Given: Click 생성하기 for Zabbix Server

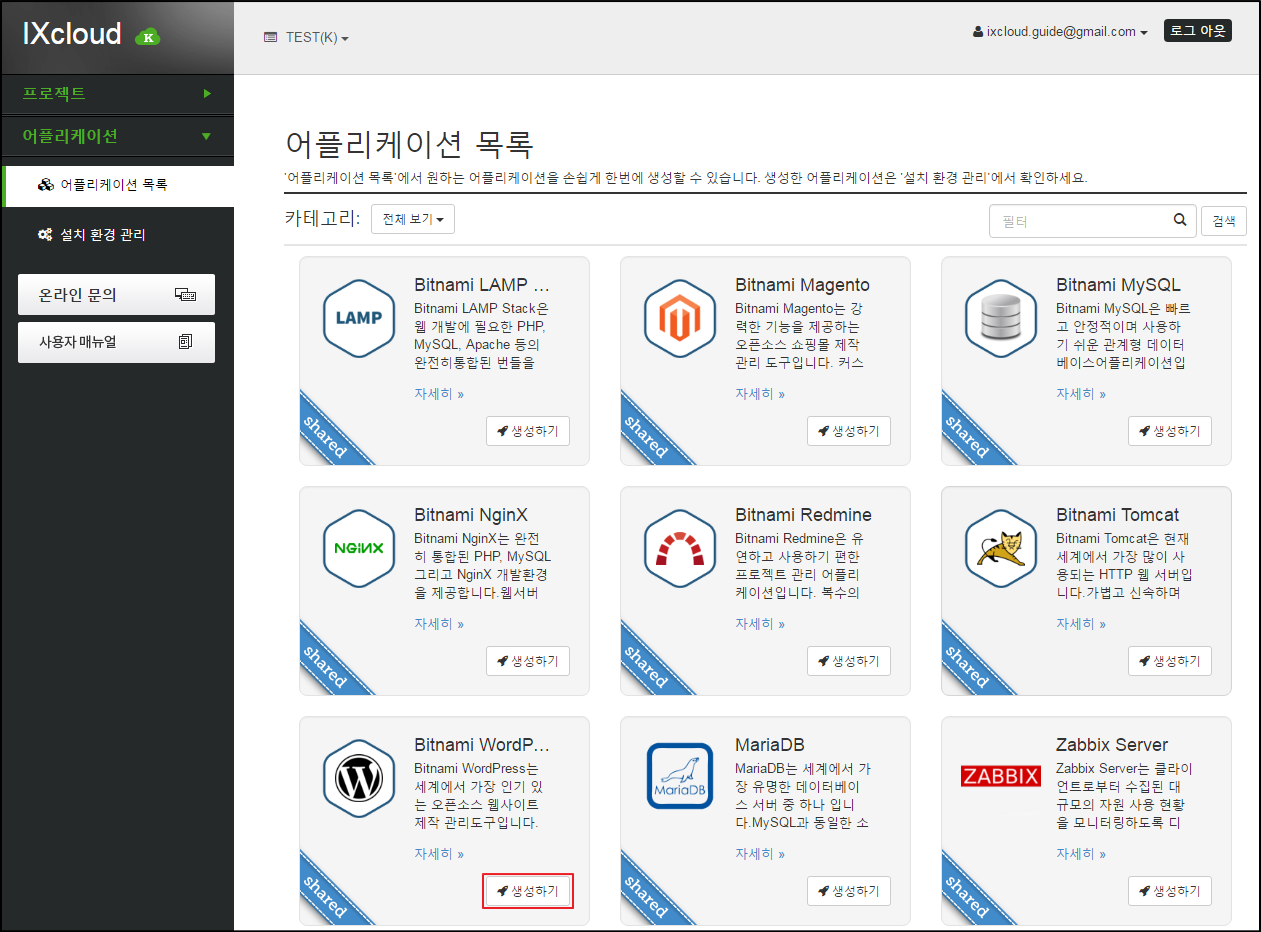Looking at the screenshot, I should (x=1170, y=891).
